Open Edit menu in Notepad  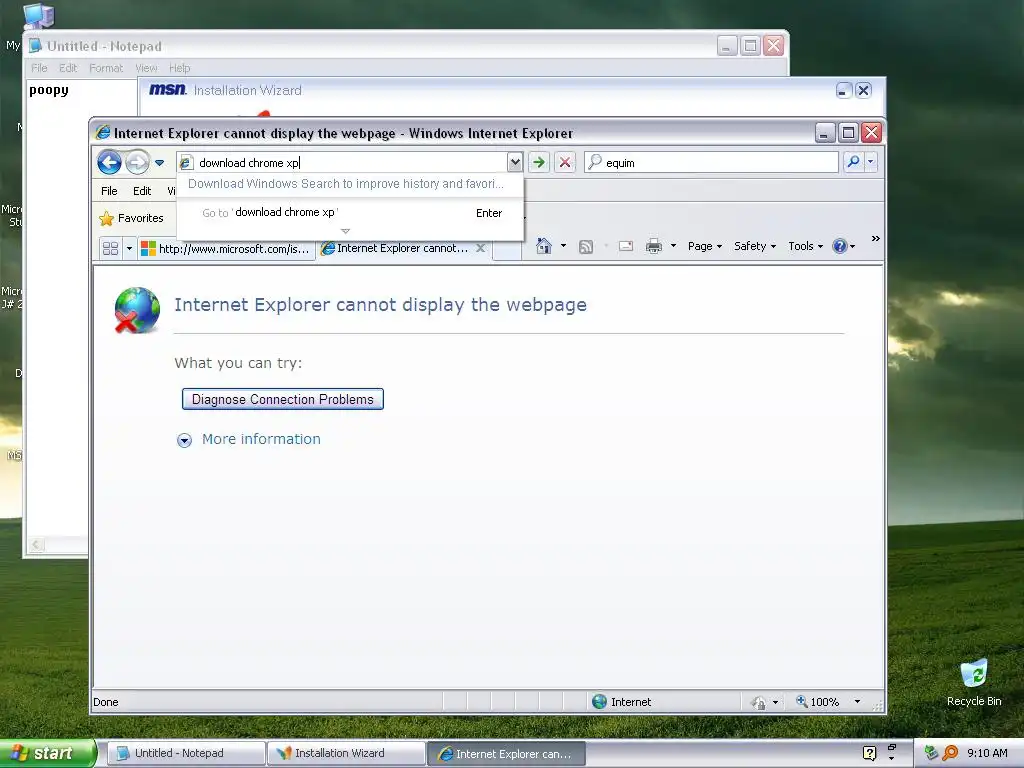pos(68,68)
